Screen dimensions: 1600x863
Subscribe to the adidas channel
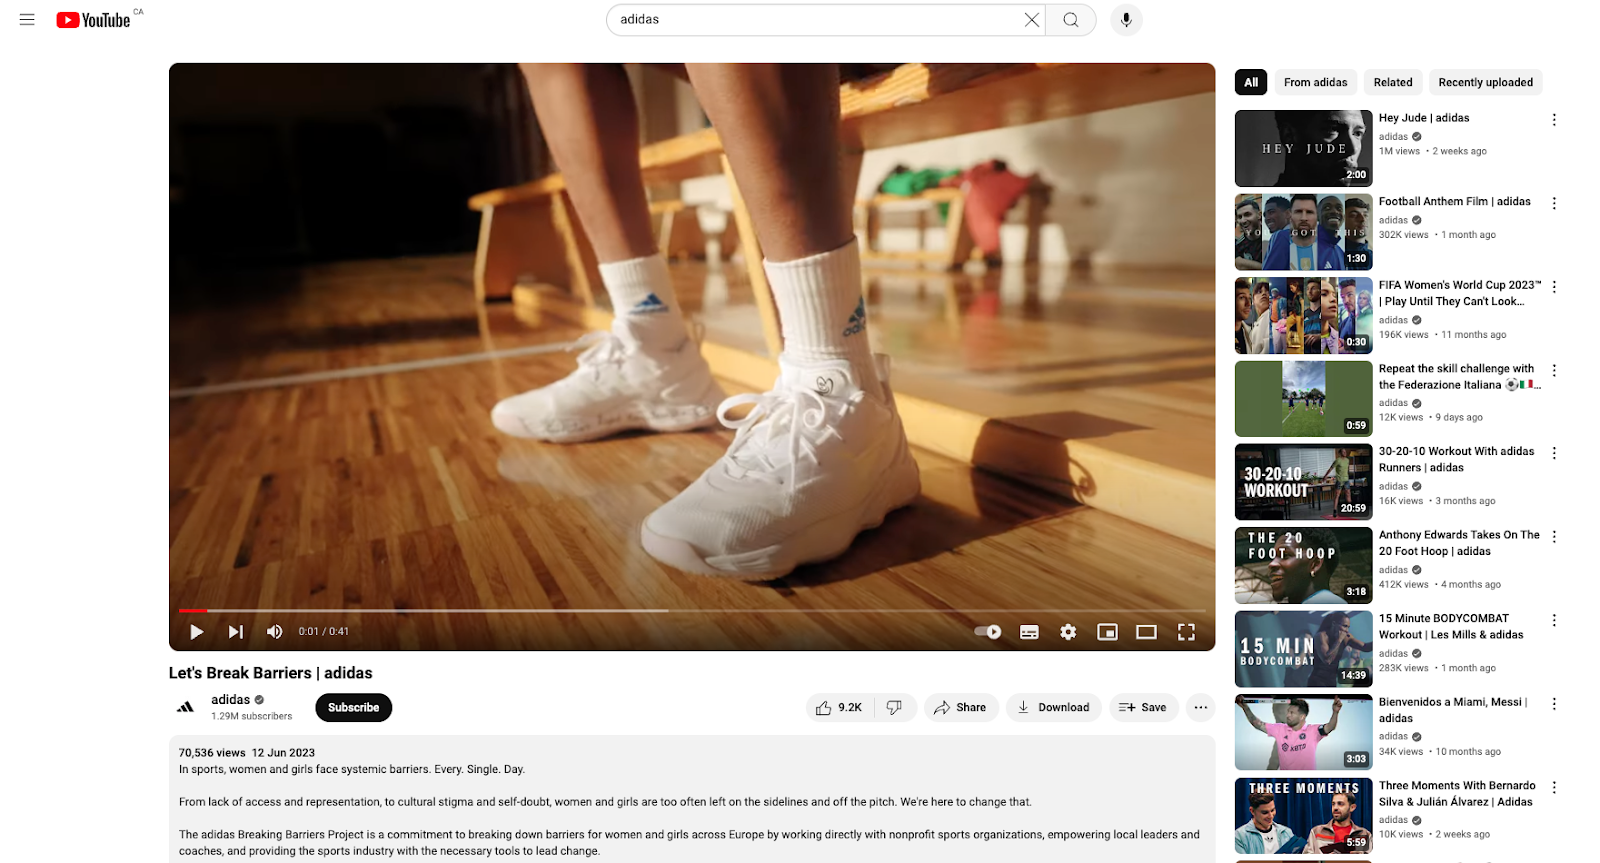click(x=353, y=708)
